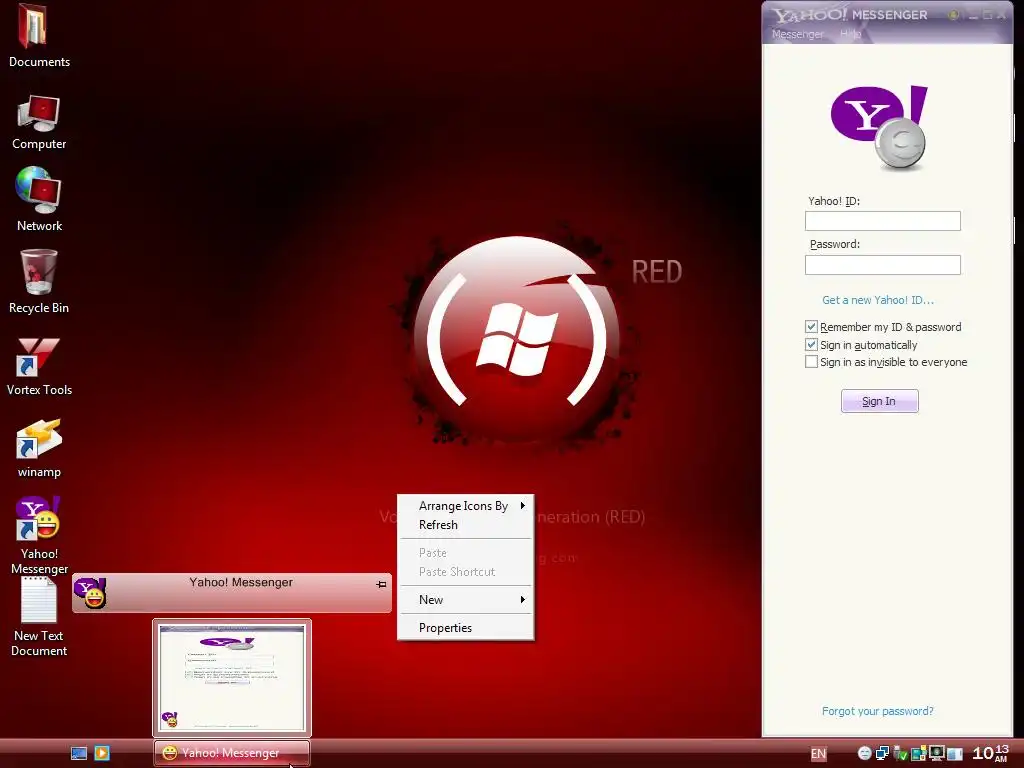Uncheck Sign in automatically

point(811,344)
